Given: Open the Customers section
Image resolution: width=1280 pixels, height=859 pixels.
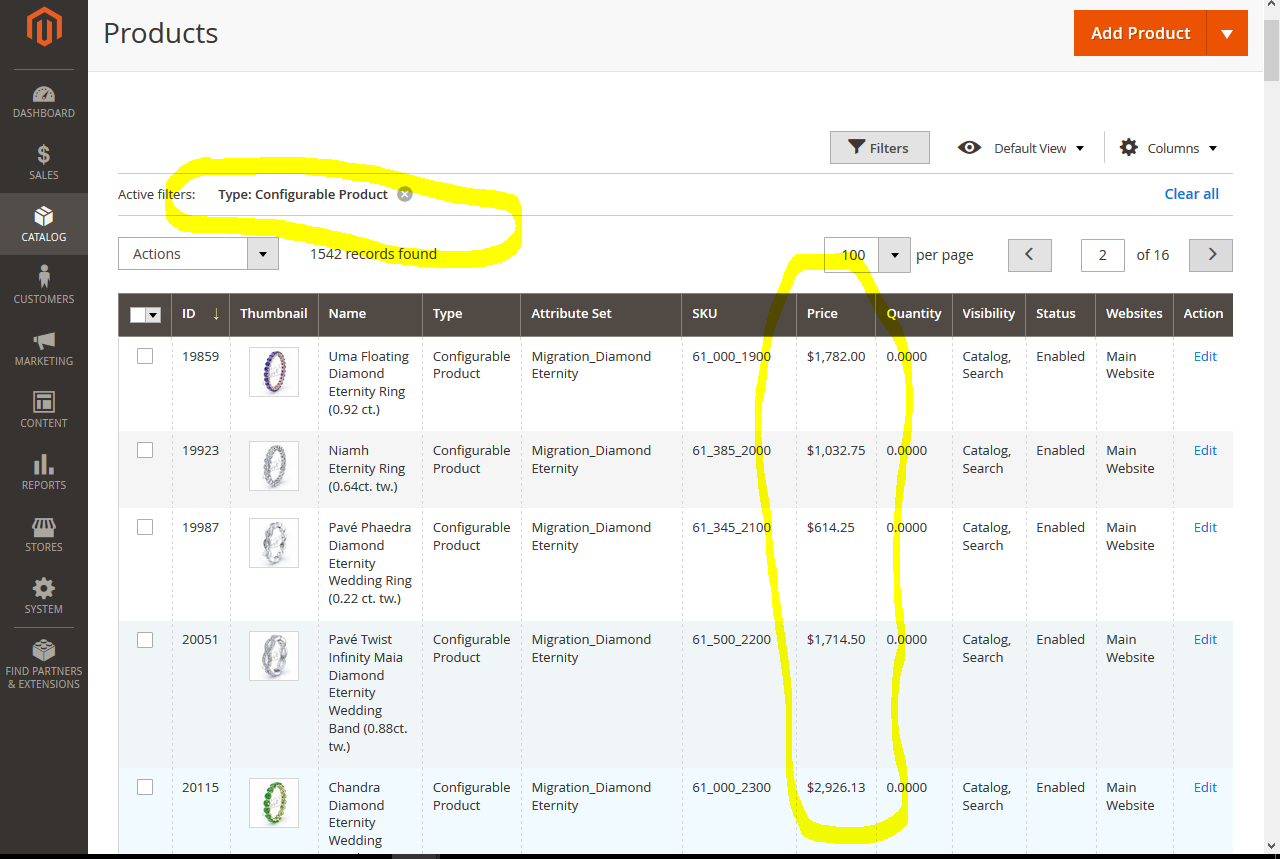Looking at the screenshot, I should click(43, 285).
